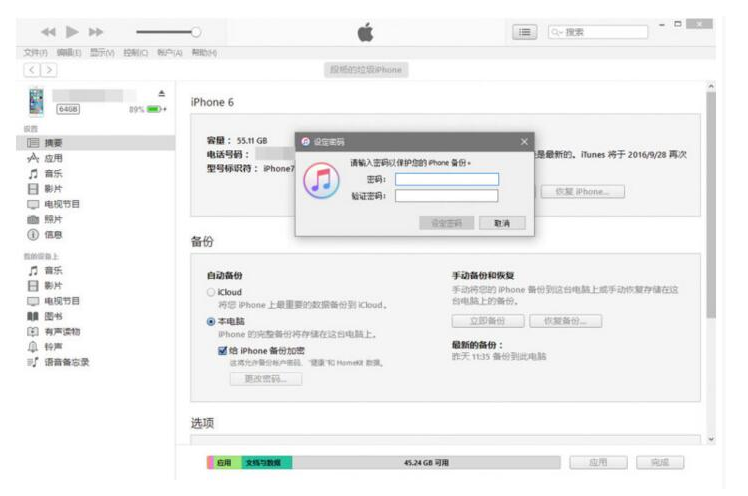Select the iCloud backup radio button

click(211, 292)
